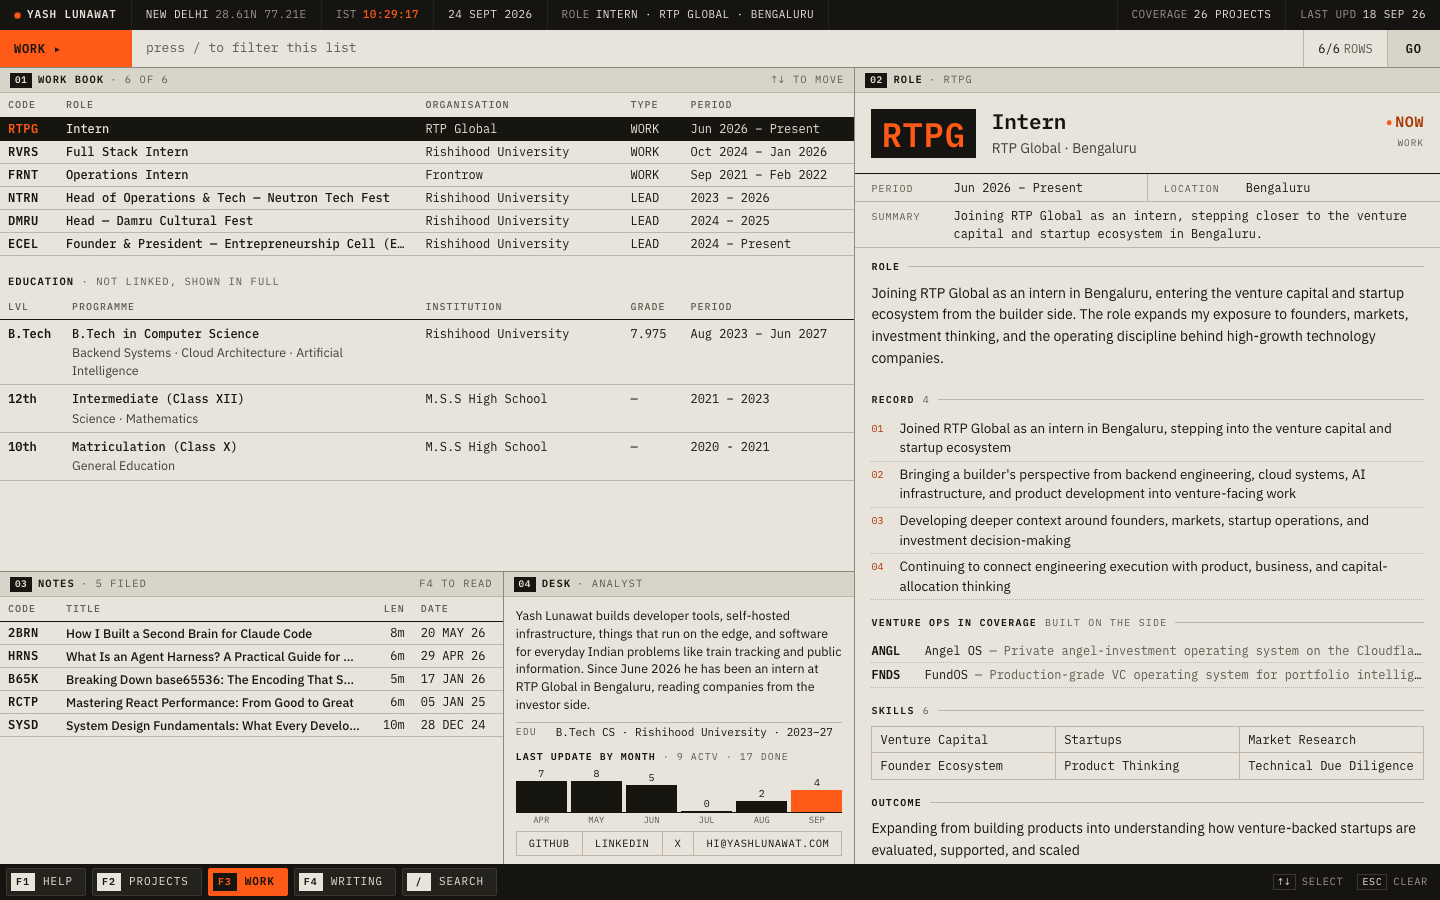Focus the filter list input field
Image resolution: width=1440 pixels, height=900 pixels.
coord(717,48)
